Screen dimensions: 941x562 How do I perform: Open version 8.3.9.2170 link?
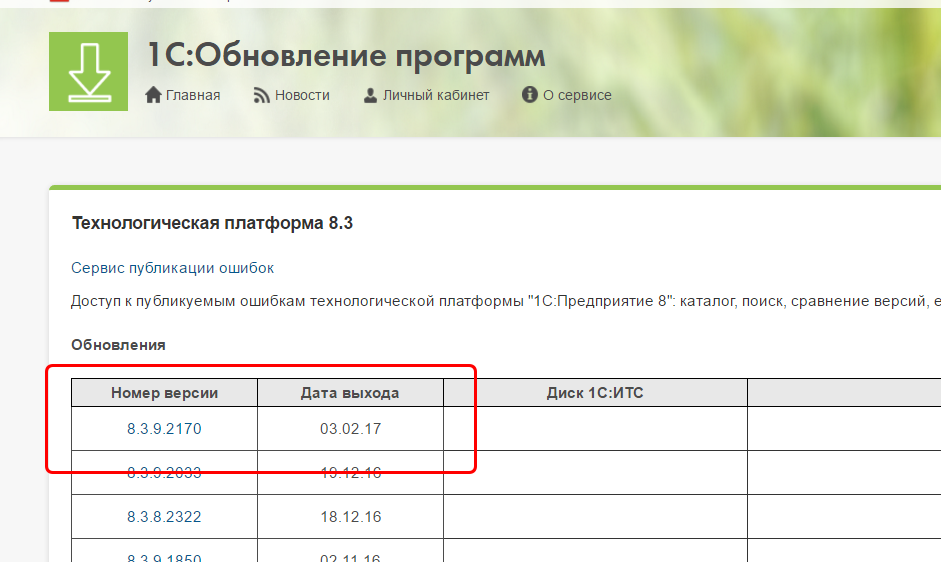[164, 429]
